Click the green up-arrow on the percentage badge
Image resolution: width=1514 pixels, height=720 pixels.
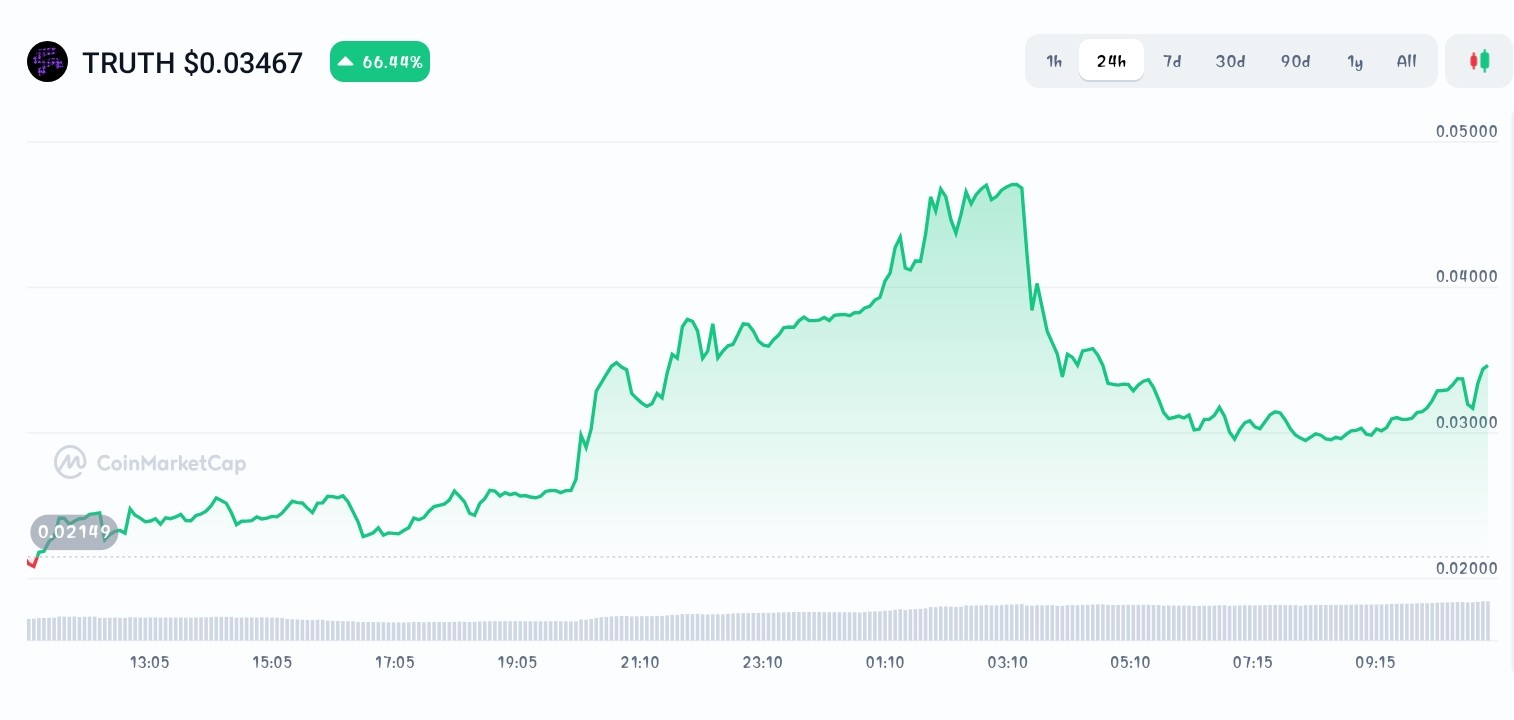346,61
